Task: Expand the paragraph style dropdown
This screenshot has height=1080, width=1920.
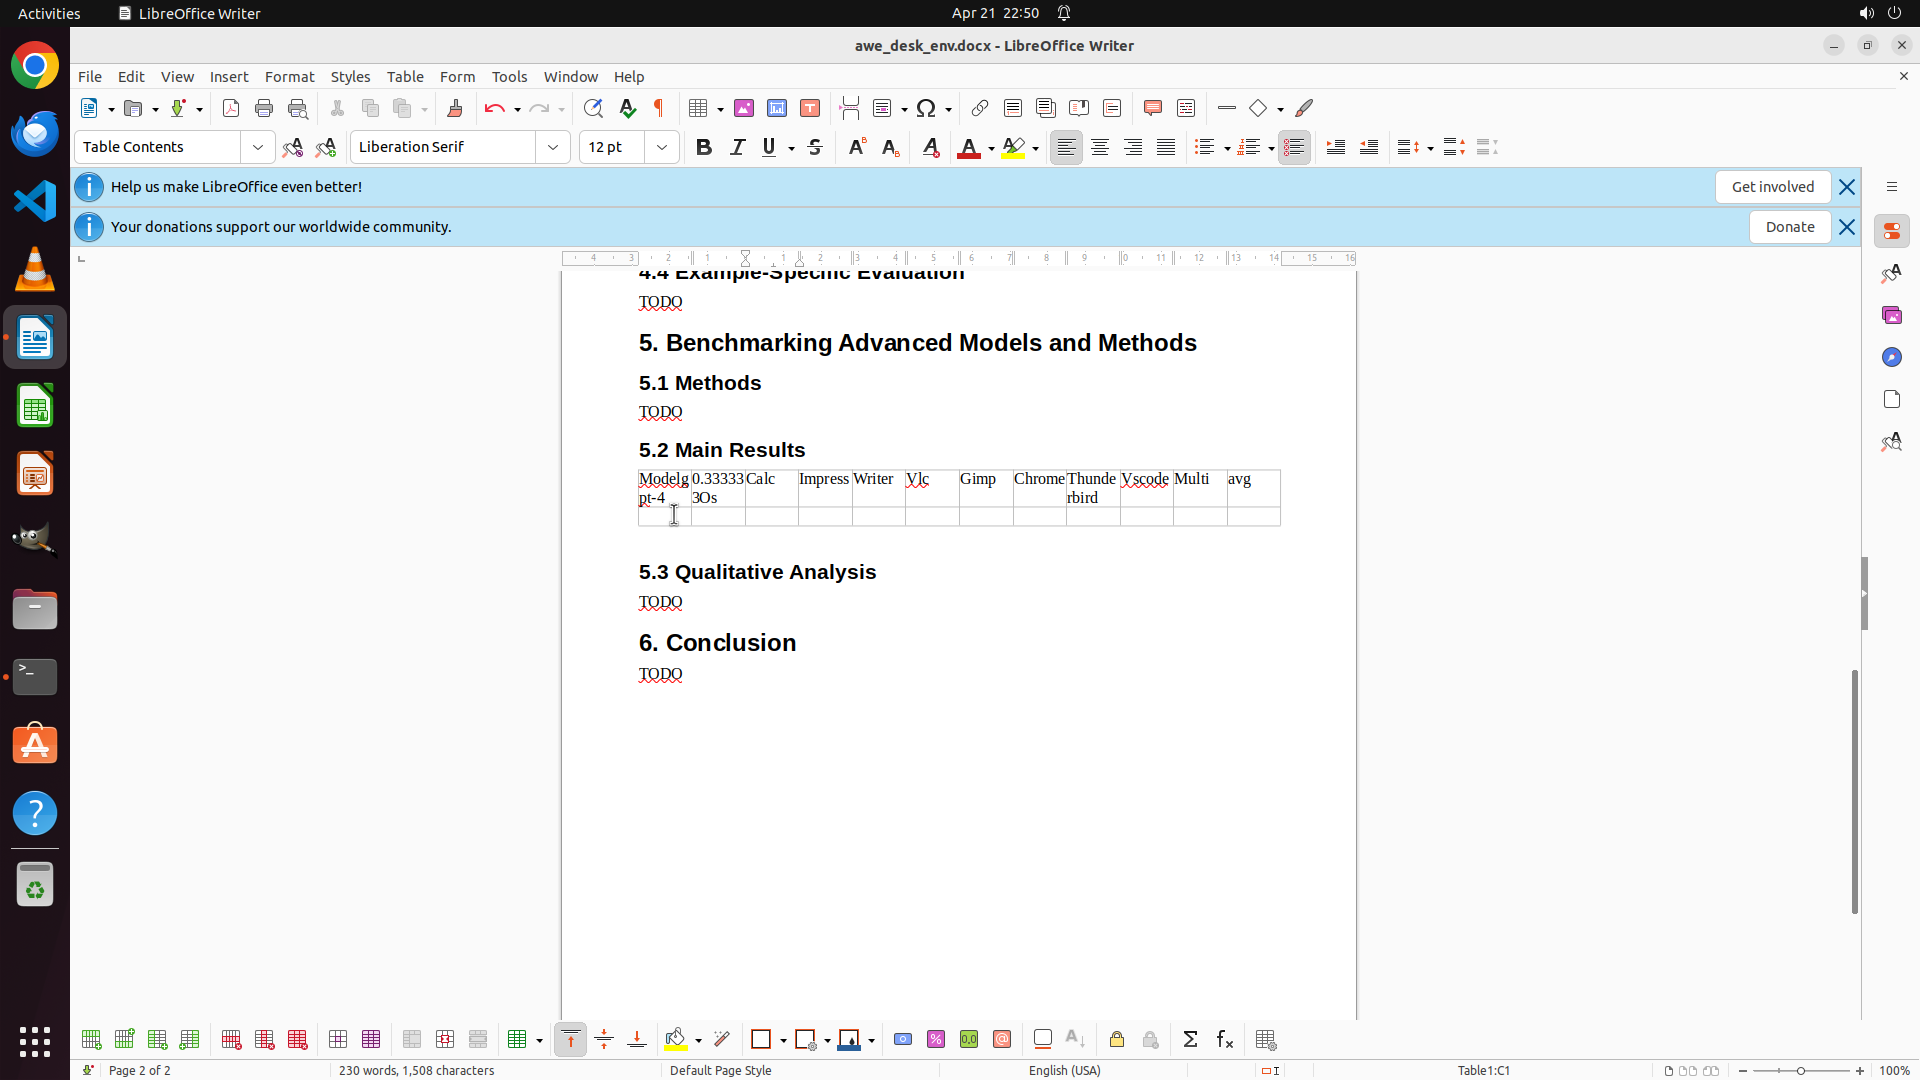Action: point(258,147)
